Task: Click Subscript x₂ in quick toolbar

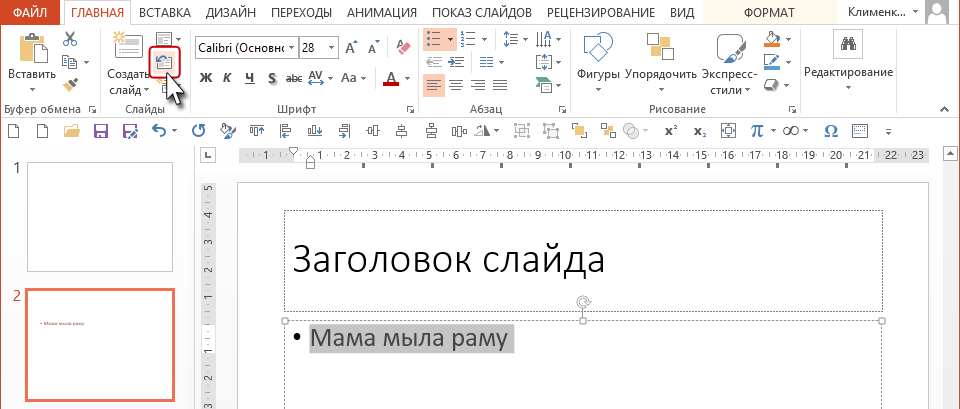Action: (x=700, y=131)
